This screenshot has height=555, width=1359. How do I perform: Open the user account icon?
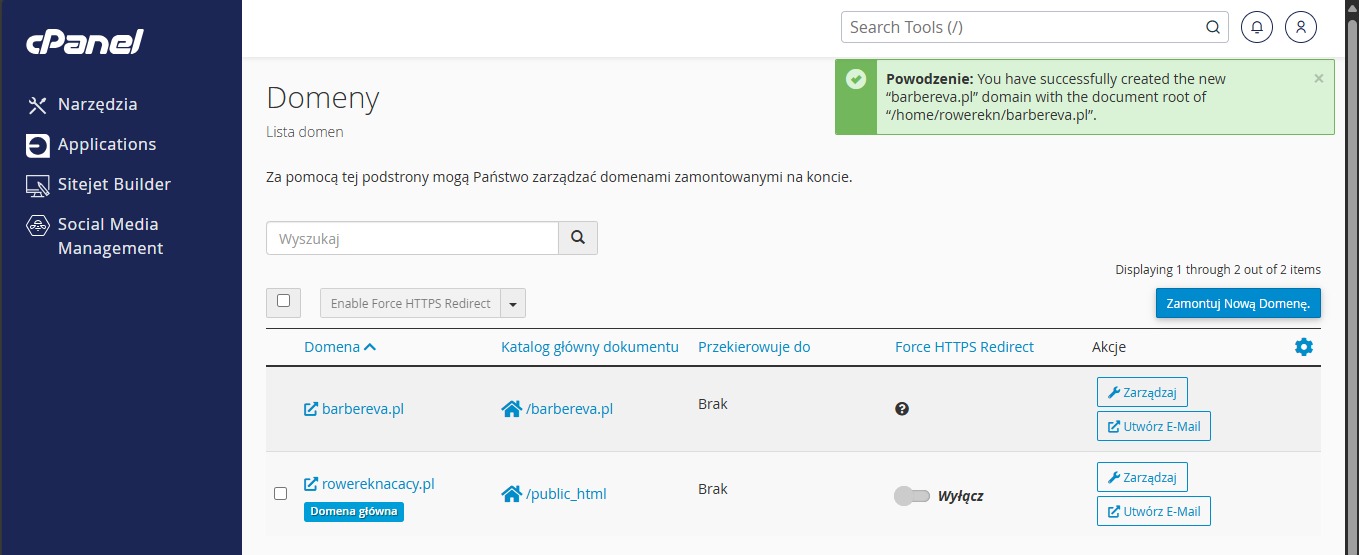1300,27
